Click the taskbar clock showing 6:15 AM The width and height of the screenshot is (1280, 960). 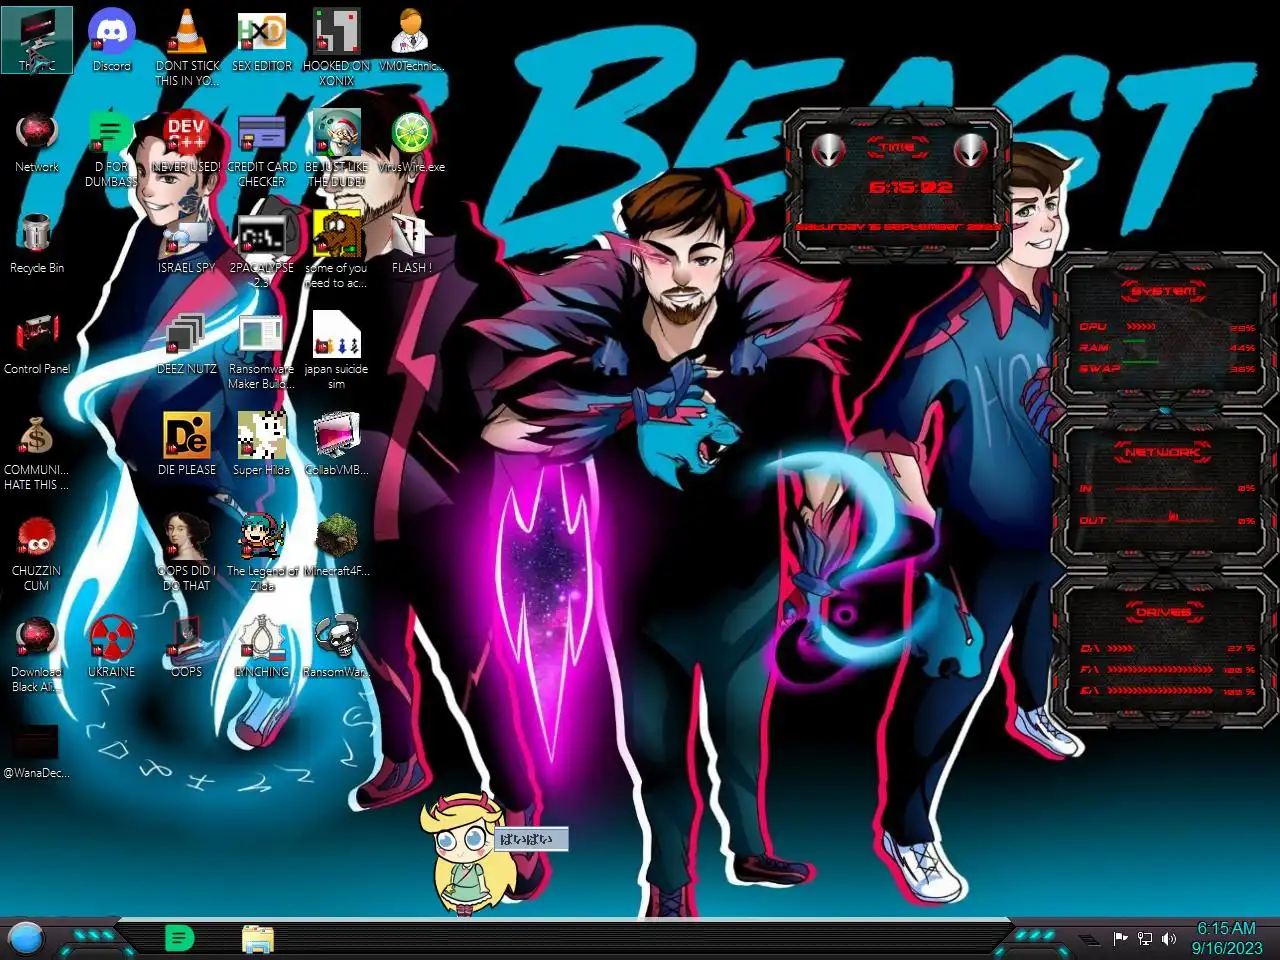[x=1227, y=938]
